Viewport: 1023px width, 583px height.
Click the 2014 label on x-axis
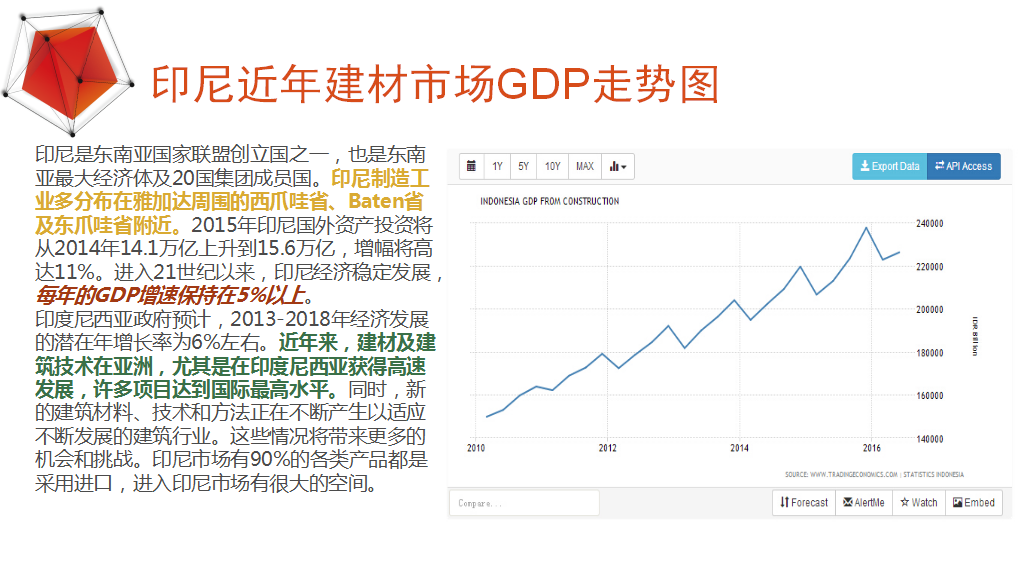(x=738, y=447)
